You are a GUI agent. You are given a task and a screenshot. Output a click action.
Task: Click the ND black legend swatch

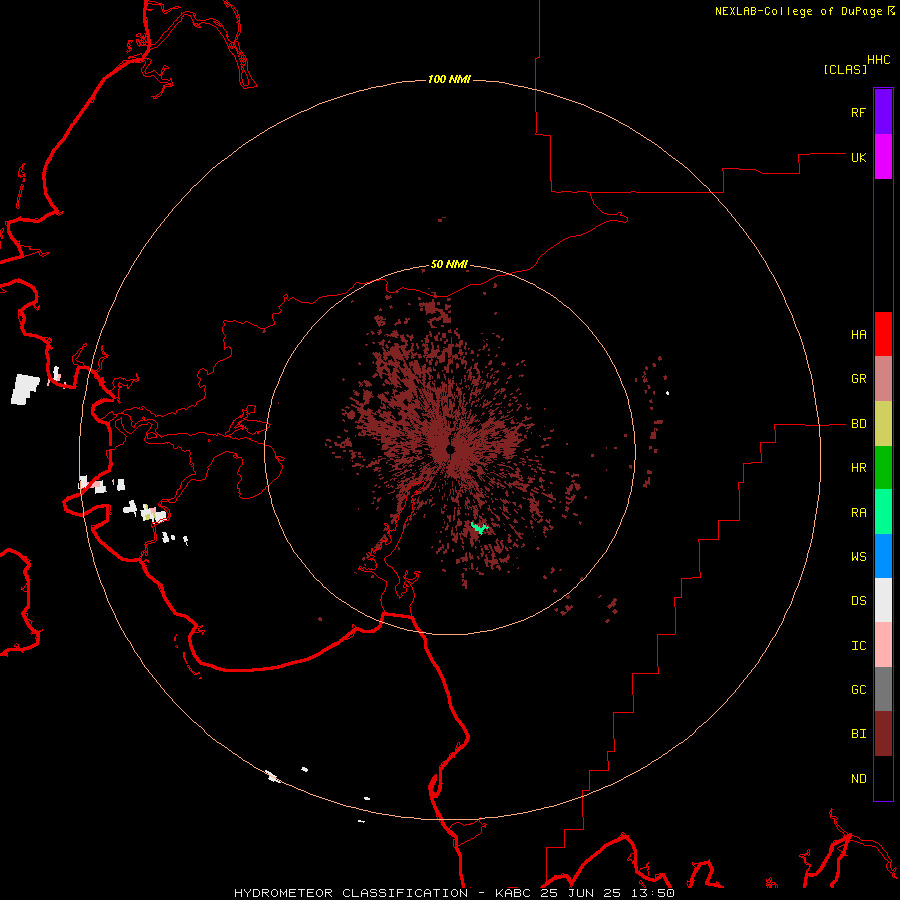click(x=883, y=778)
